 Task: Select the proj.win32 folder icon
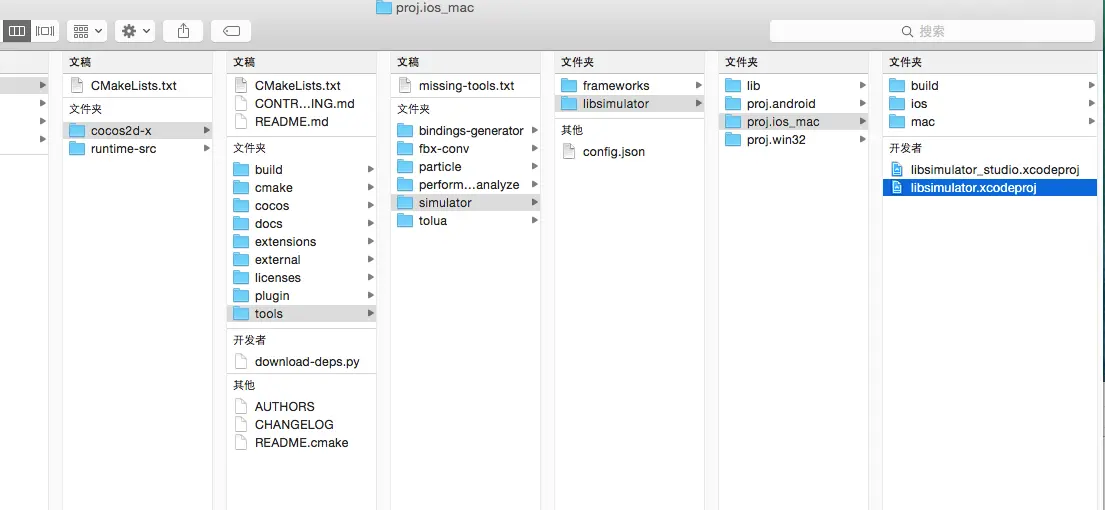tap(734, 139)
